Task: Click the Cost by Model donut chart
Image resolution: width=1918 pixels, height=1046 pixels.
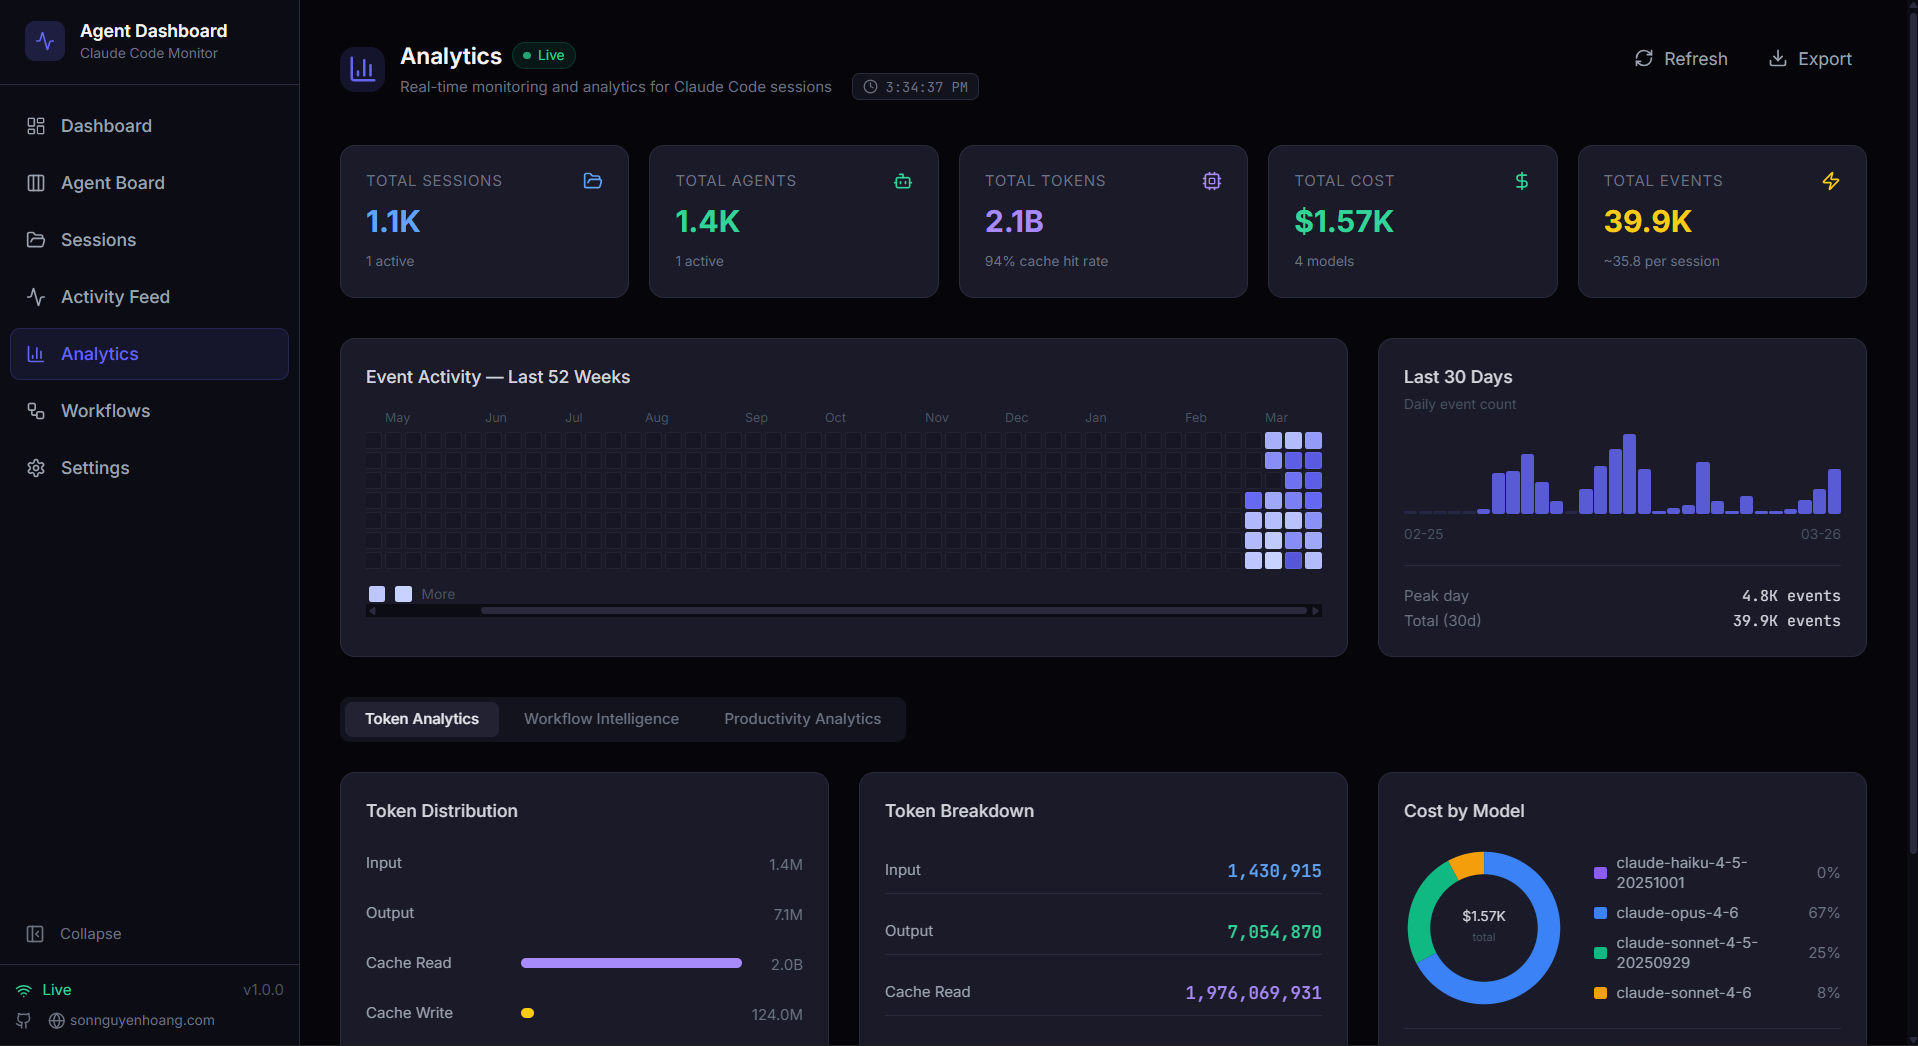Action: click(1483, 927)
